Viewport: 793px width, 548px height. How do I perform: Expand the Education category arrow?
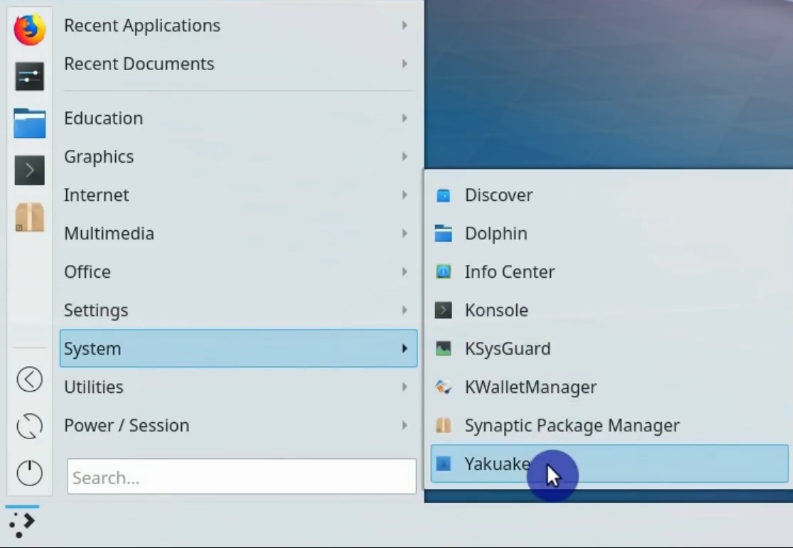[x=405, y=118]
